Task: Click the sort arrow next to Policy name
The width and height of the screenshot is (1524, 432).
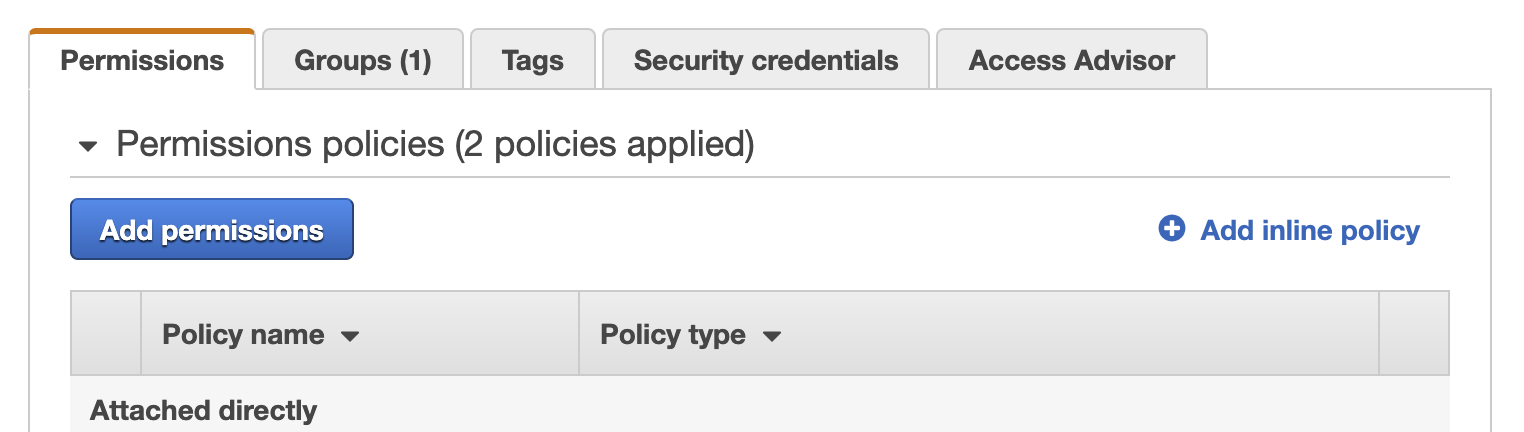Action: [x=349, y=336]
